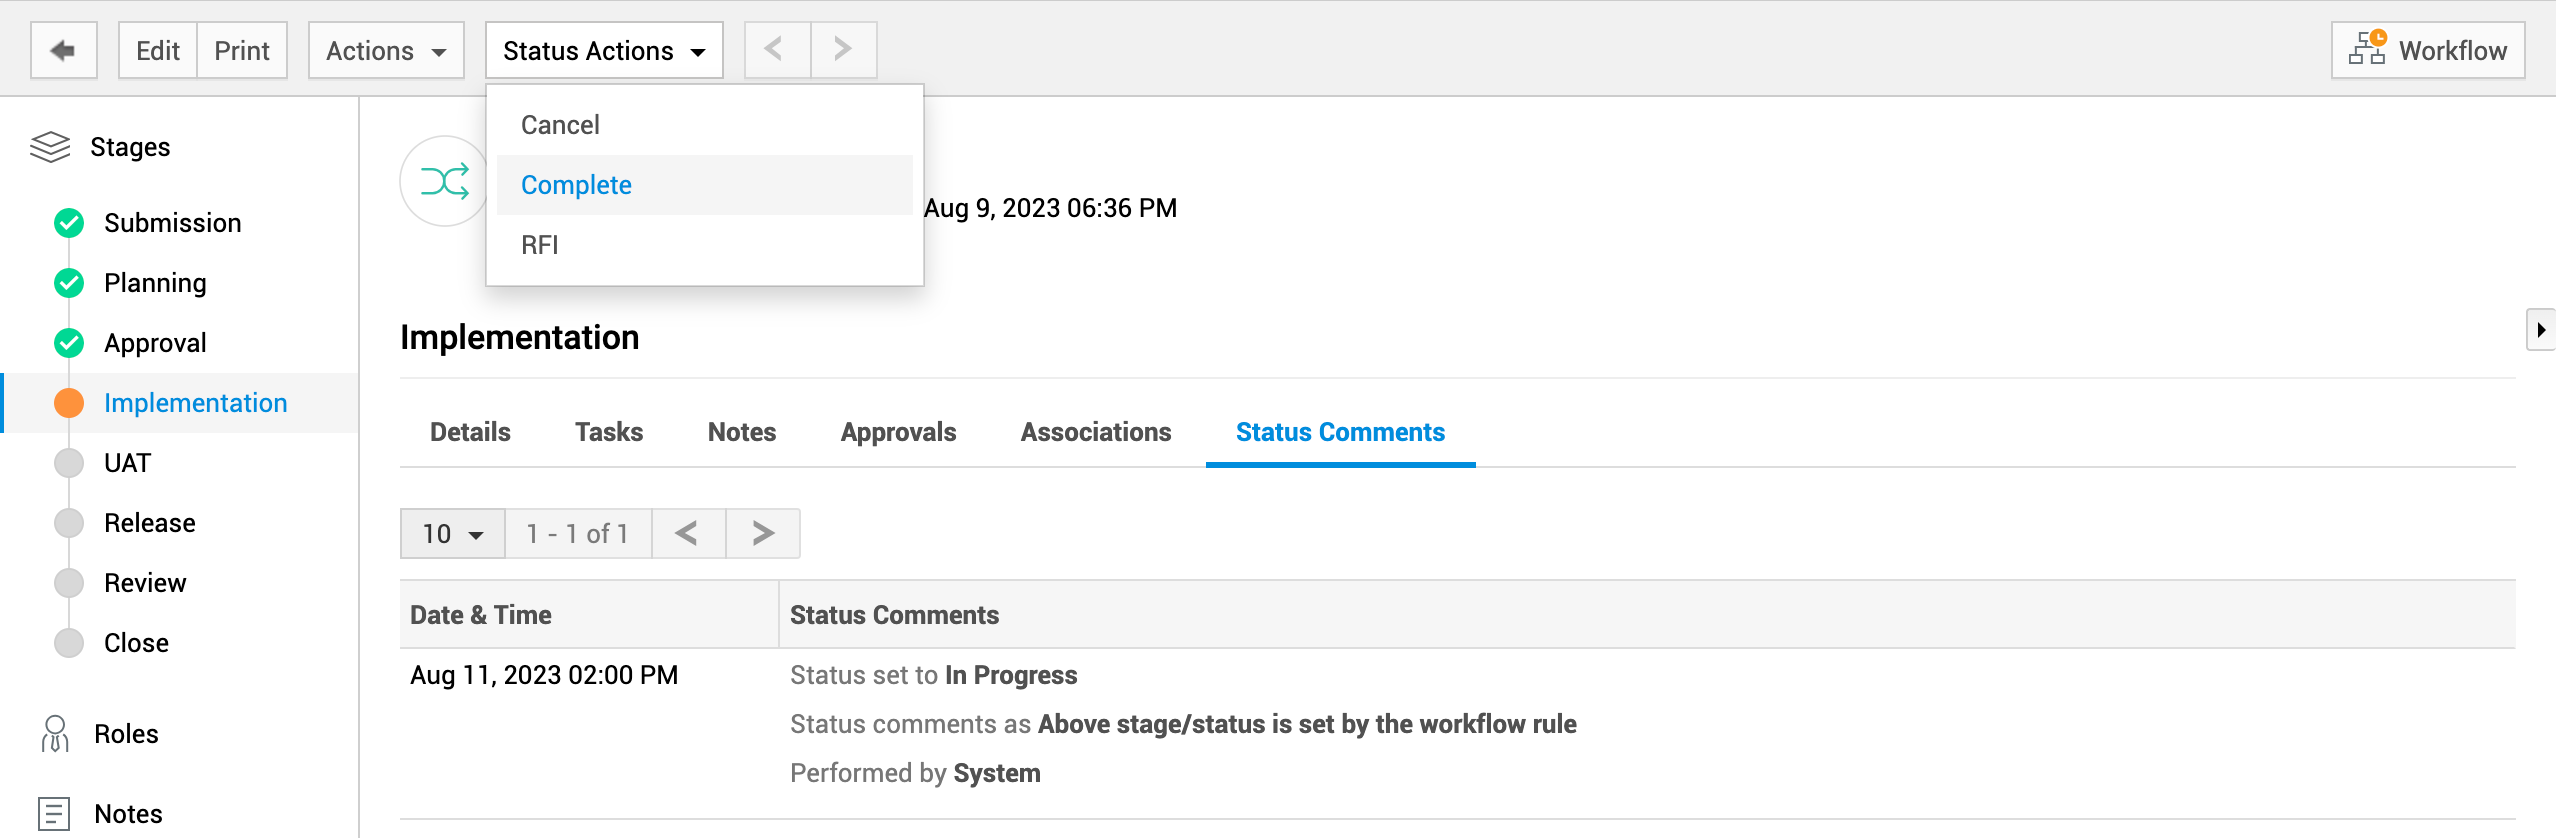
Task: Click the change shuffle icon circle
Action: tap(444, 181)
